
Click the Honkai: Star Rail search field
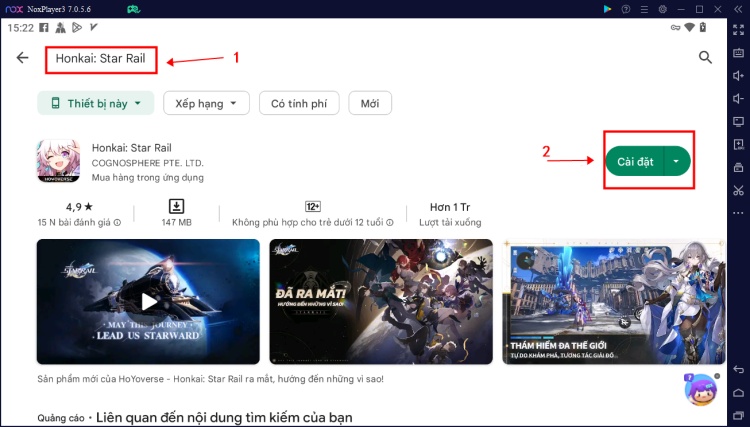tap(100, 58)
